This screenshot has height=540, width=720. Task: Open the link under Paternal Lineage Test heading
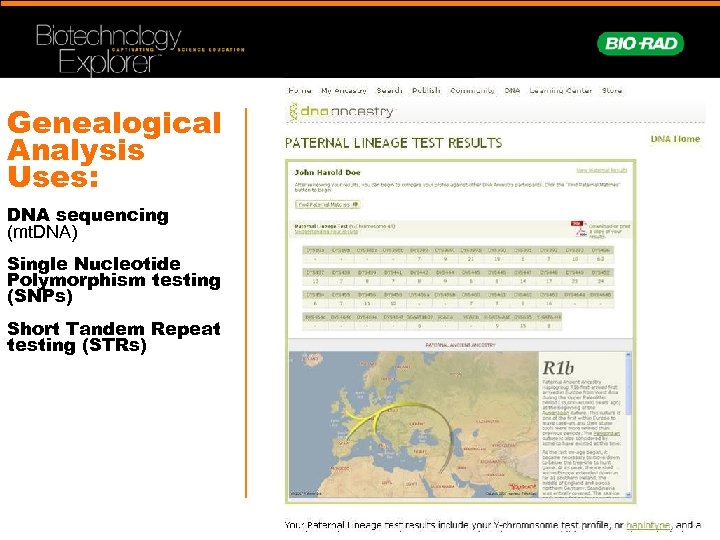326,232
